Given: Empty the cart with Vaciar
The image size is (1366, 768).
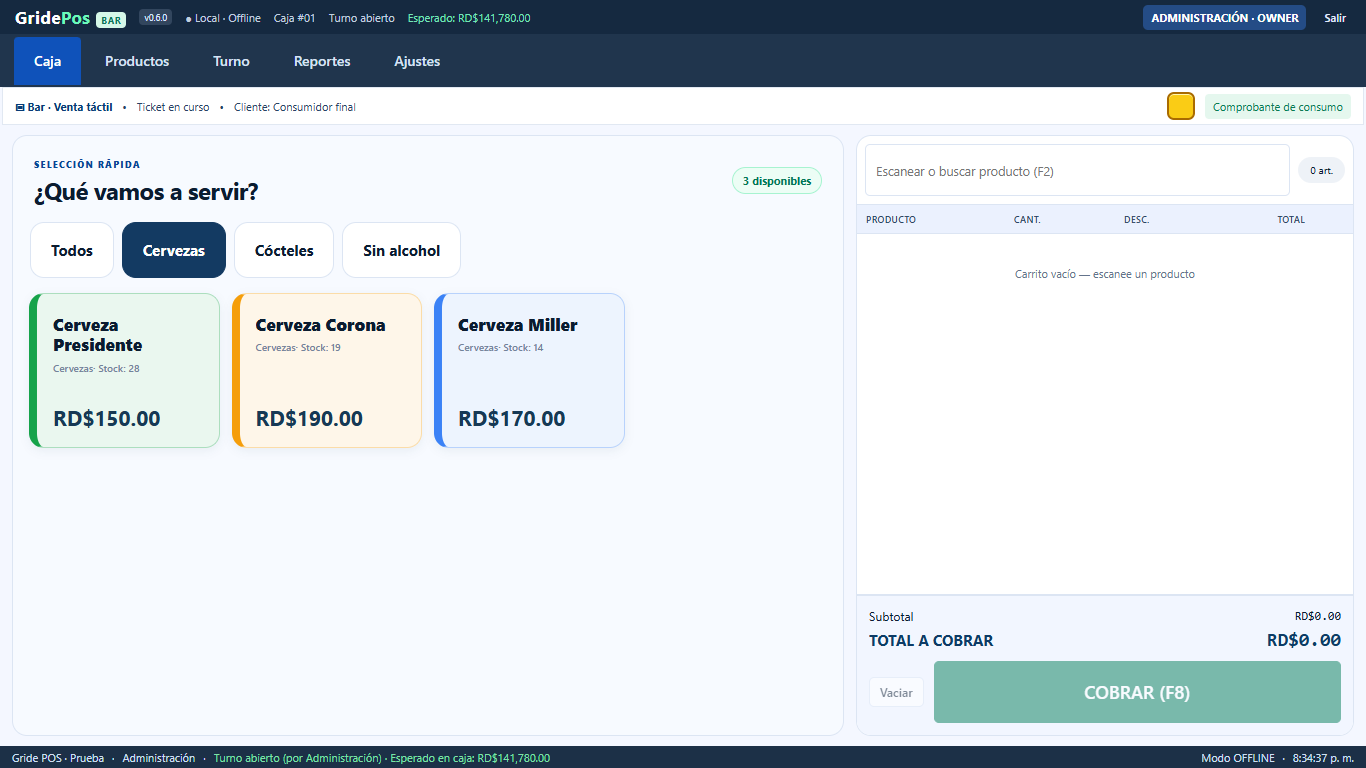Looking at the screenshot, I should tap(896, 692).
